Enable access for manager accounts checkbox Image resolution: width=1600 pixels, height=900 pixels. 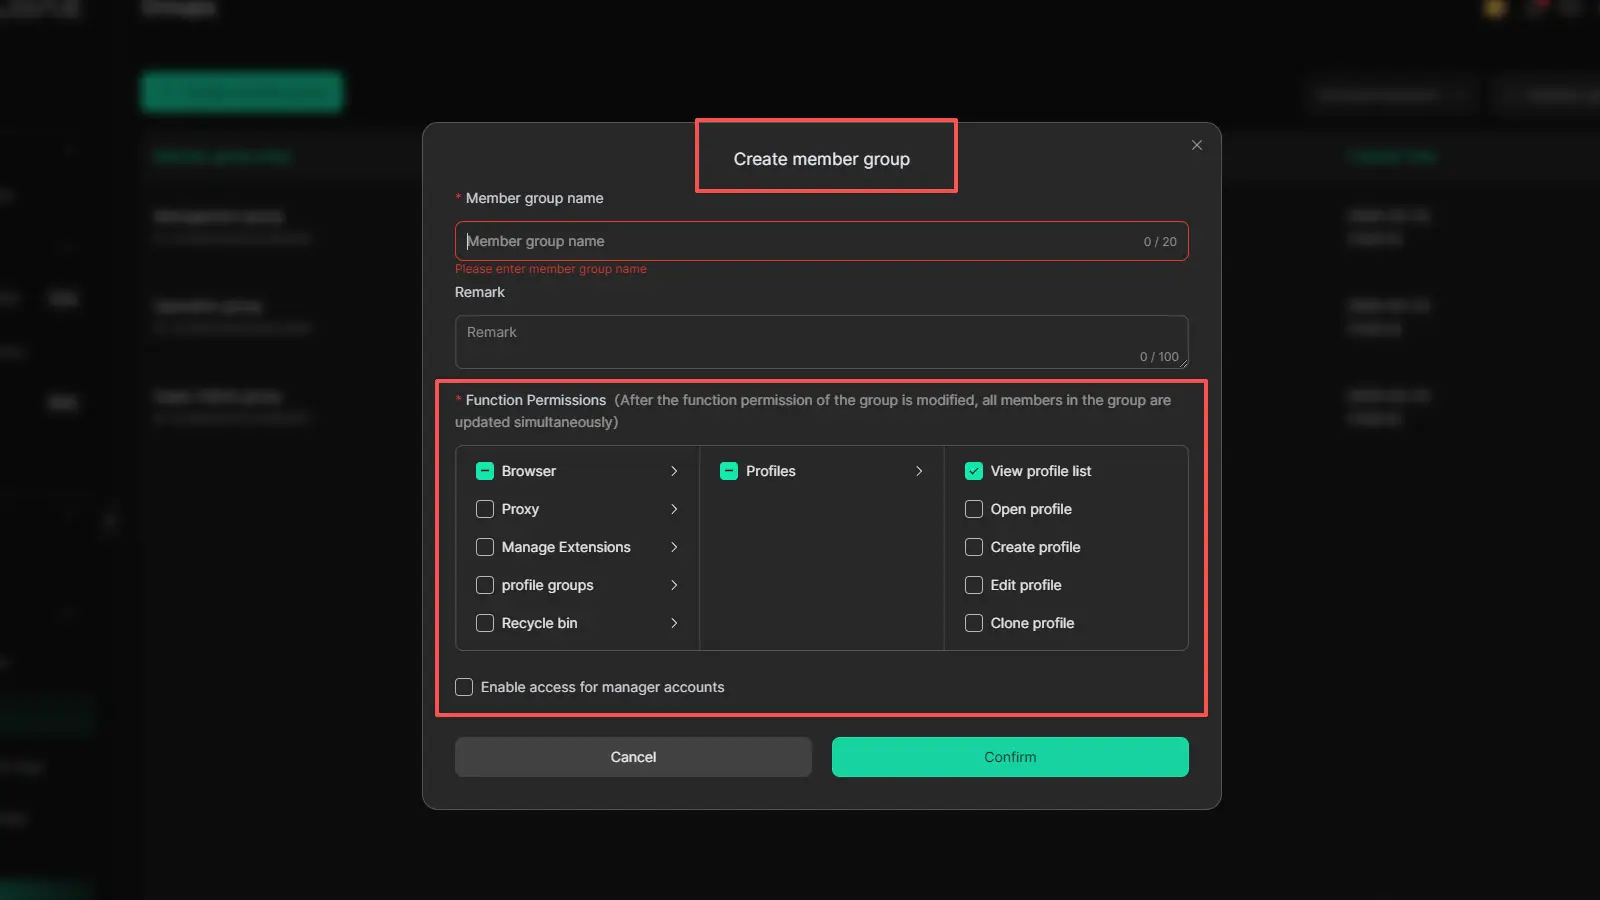pyautogui.click(x=464, y=687)
